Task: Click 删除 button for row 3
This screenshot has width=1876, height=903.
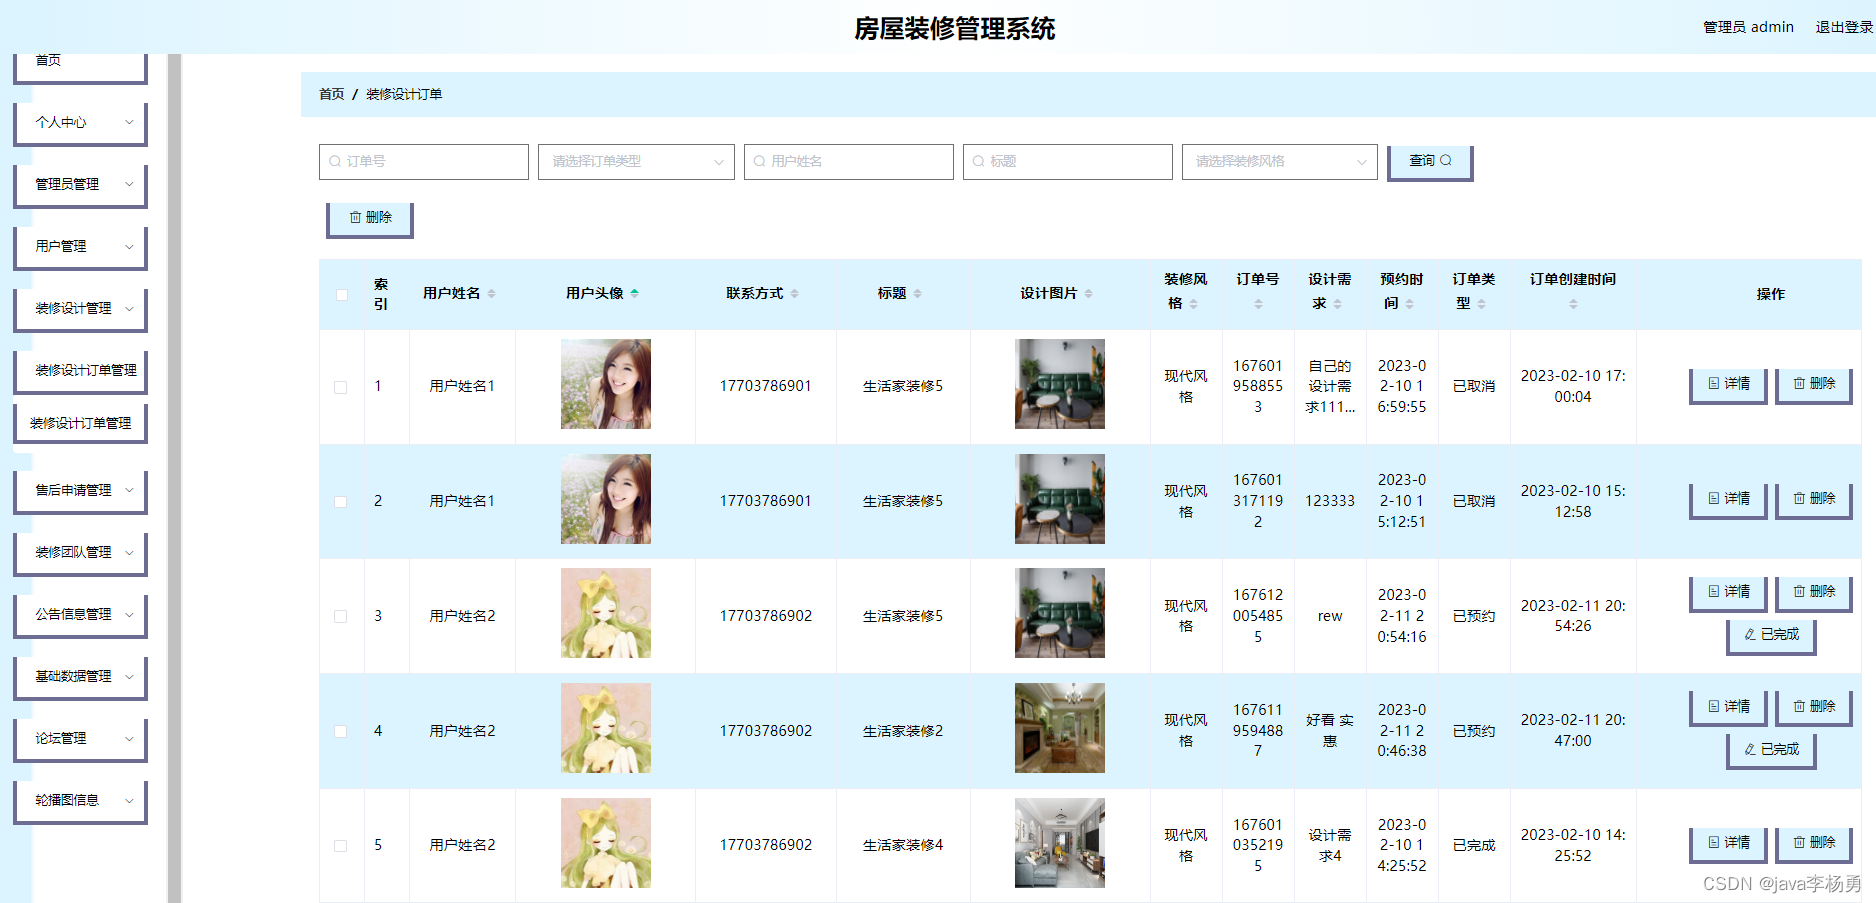Action: 1814,593
